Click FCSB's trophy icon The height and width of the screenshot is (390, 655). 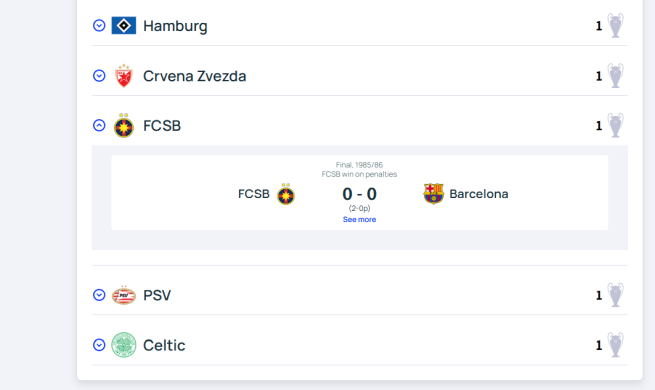(x=615, y=125)
